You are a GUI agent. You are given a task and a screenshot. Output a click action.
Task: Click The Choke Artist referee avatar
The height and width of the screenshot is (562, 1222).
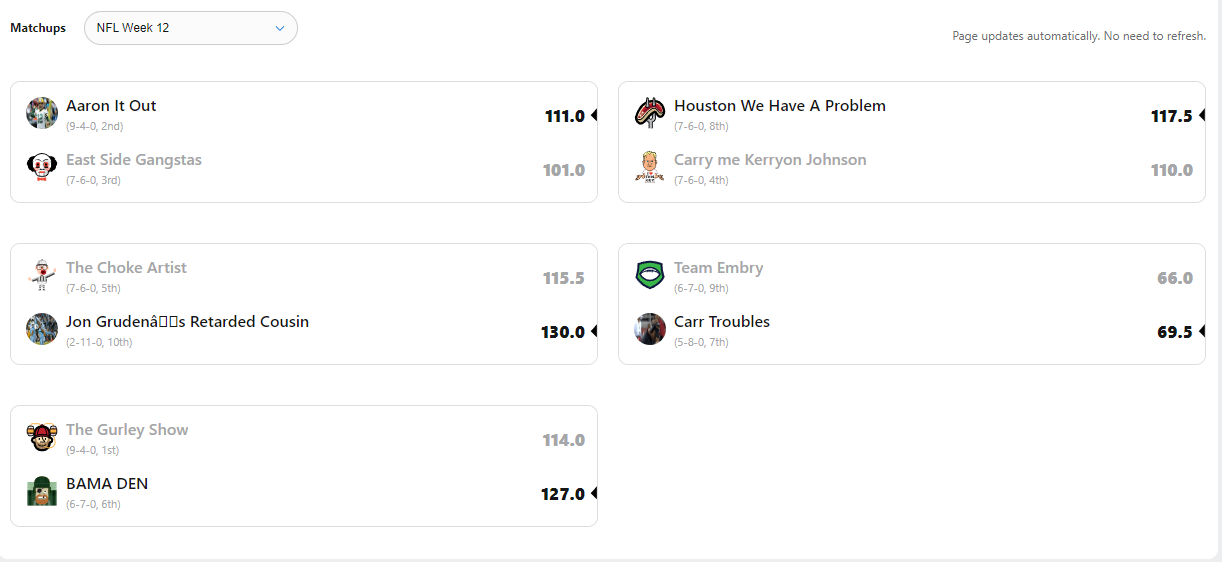click(x=42, y=275)
